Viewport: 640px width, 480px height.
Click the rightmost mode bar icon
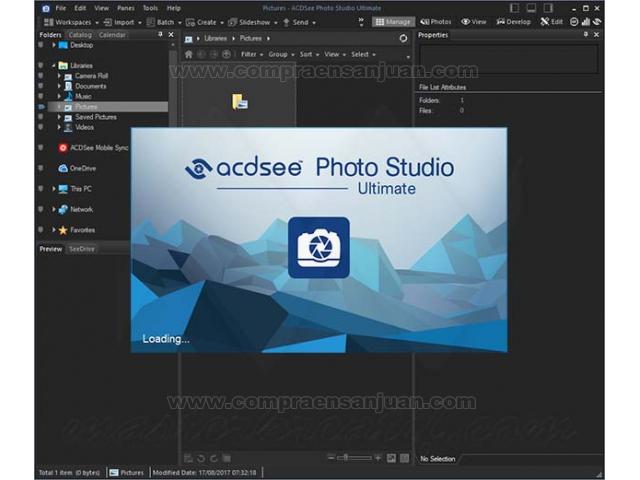[597, 22]
